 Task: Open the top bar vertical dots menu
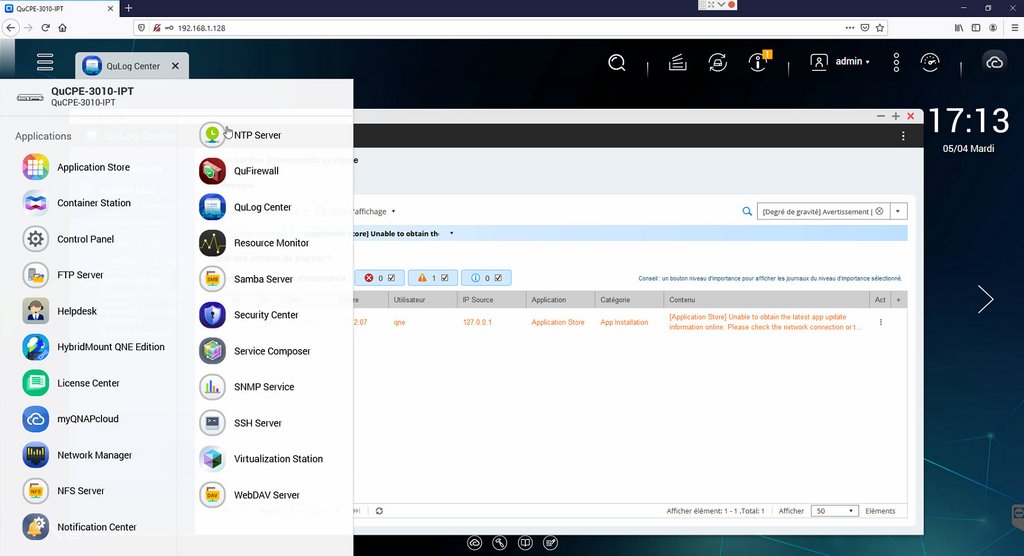click(896, 62)
